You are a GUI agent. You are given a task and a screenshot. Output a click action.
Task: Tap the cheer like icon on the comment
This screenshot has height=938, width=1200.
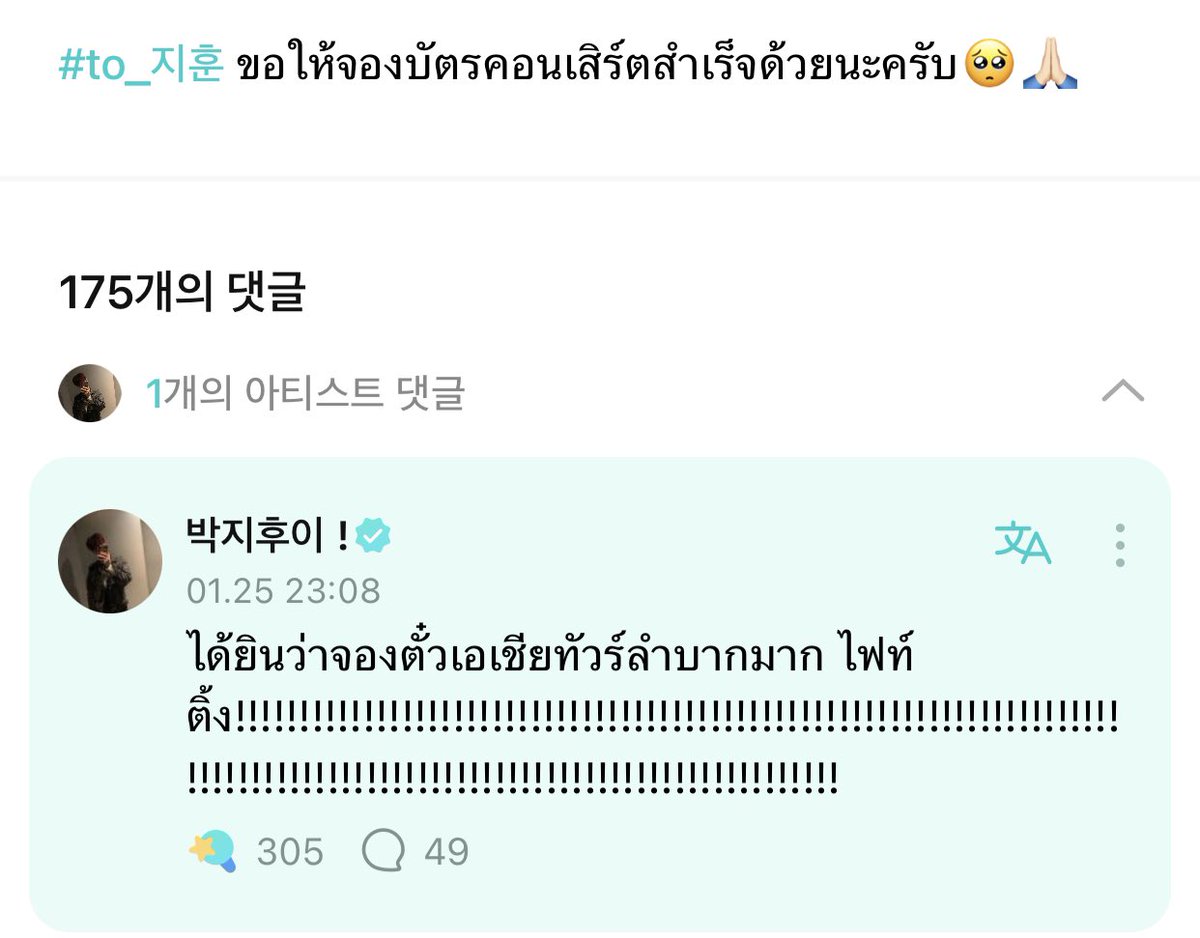pyautogui.click(x=212, y=851)
